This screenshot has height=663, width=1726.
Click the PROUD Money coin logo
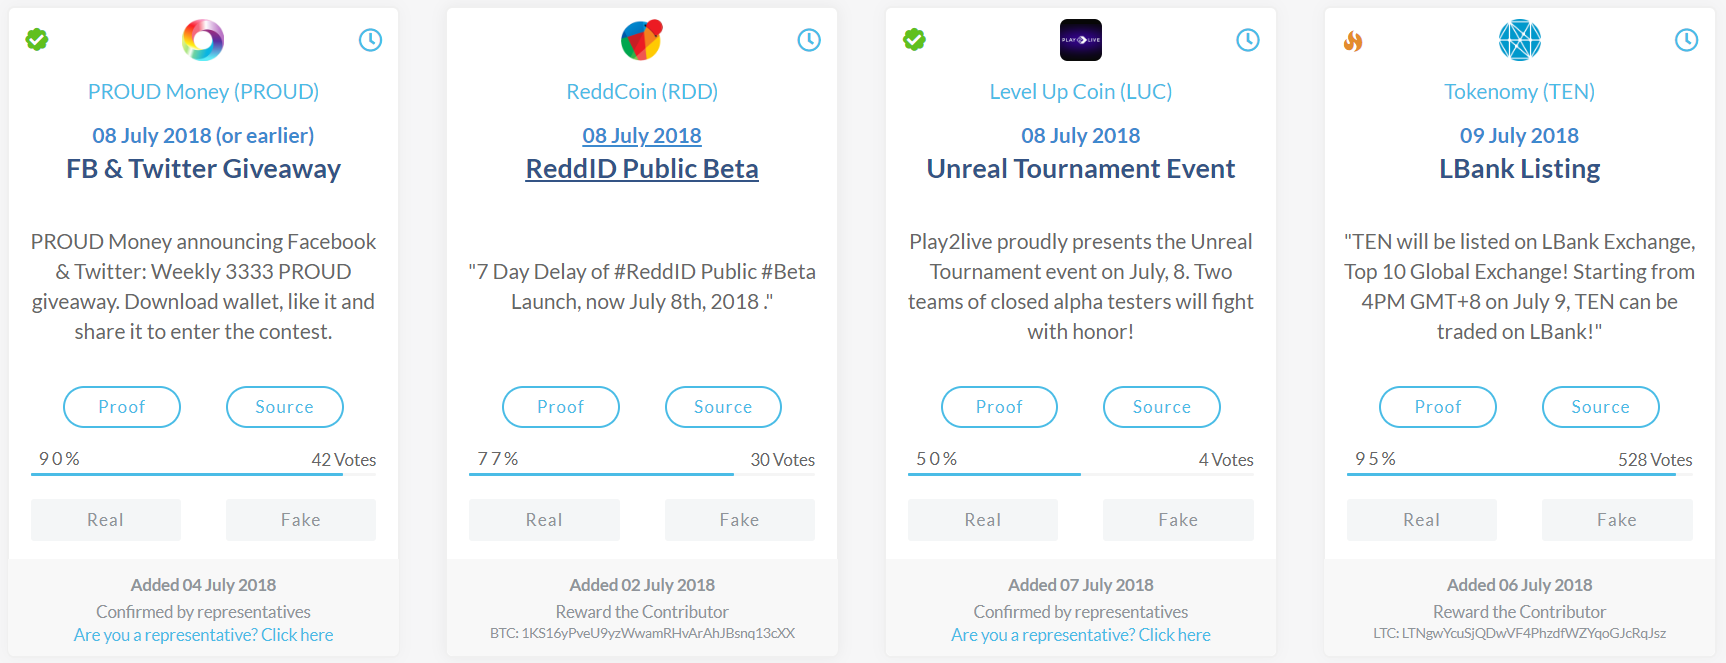click(x=203, y=40)
